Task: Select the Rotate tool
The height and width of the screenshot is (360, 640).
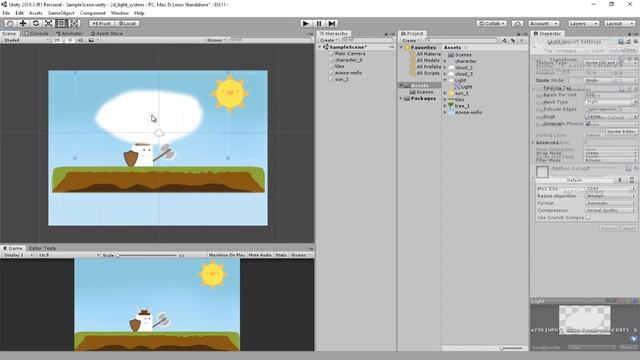Action: (36, 23)
